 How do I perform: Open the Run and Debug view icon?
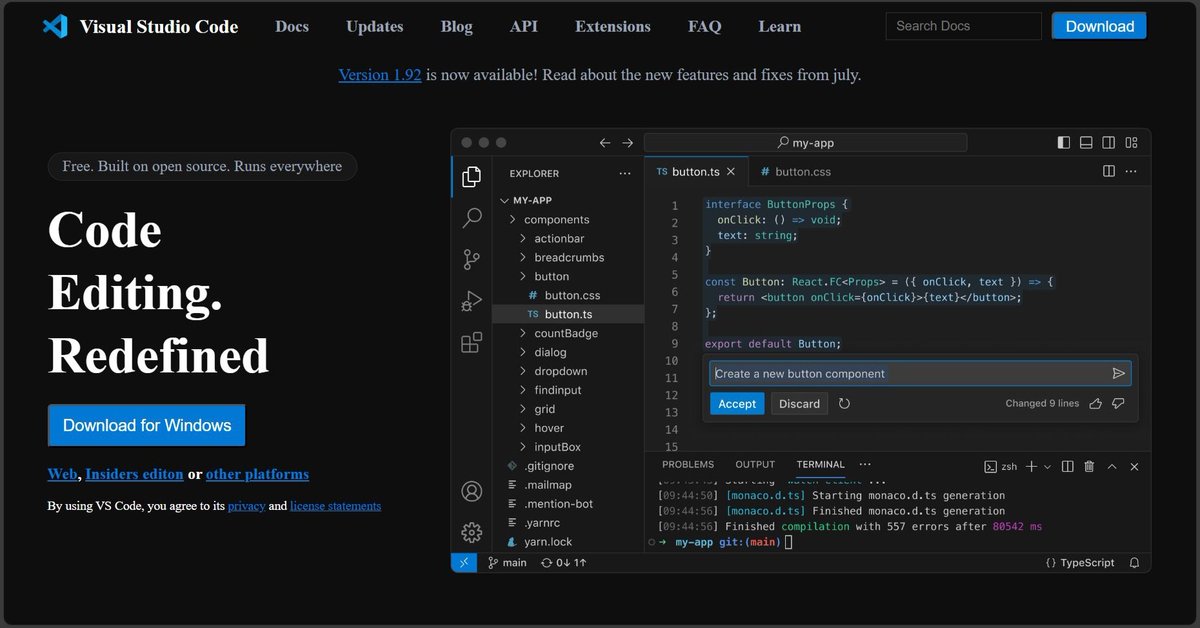tap(472, 301)
